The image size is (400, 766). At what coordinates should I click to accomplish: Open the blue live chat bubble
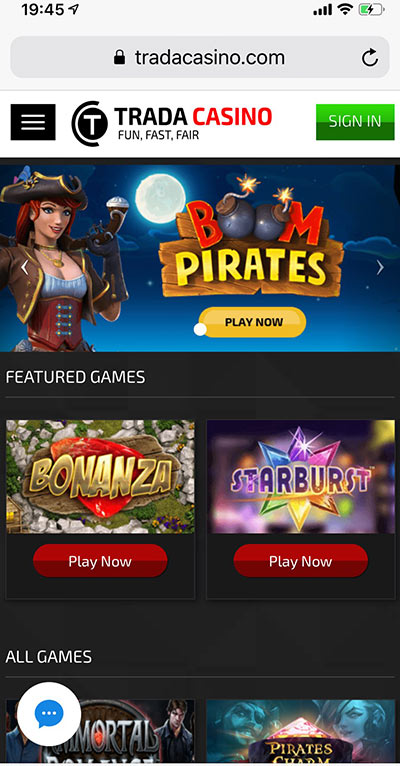coord(49,714)
